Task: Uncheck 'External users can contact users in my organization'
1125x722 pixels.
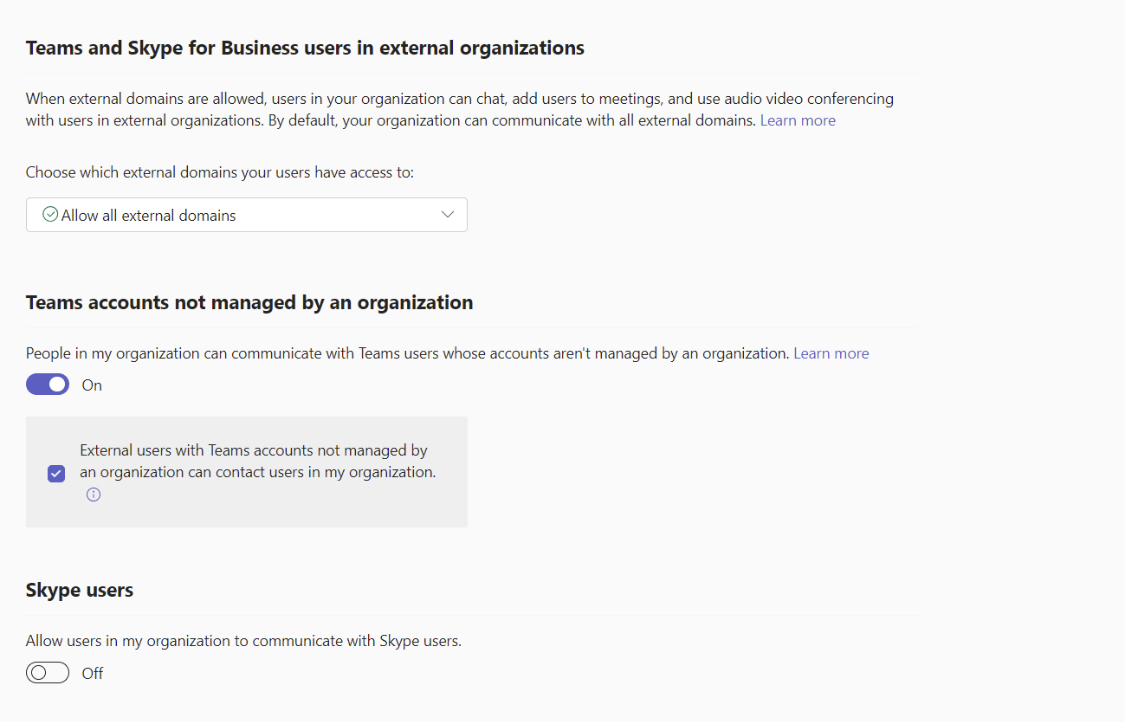Action: 56,472
